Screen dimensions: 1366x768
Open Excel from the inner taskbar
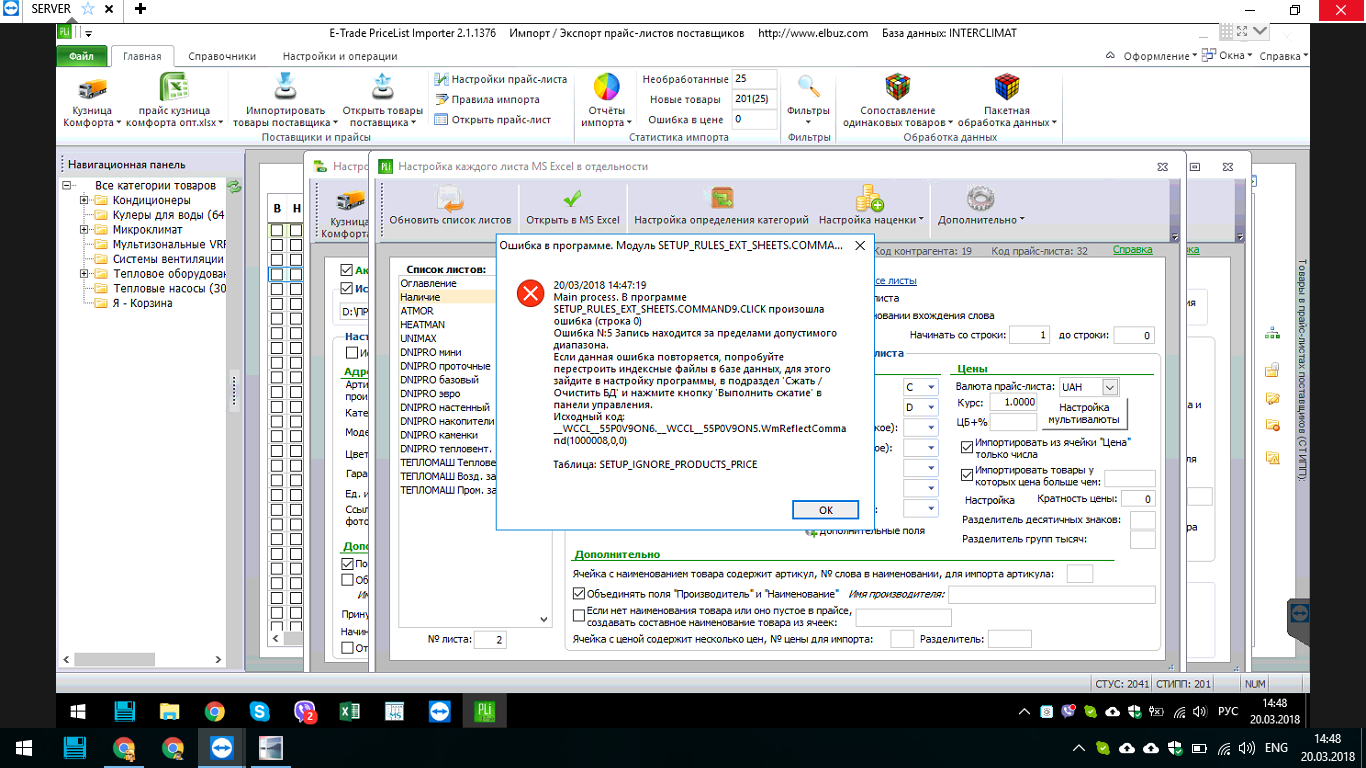pyautogui.click(x=350, y=712)
